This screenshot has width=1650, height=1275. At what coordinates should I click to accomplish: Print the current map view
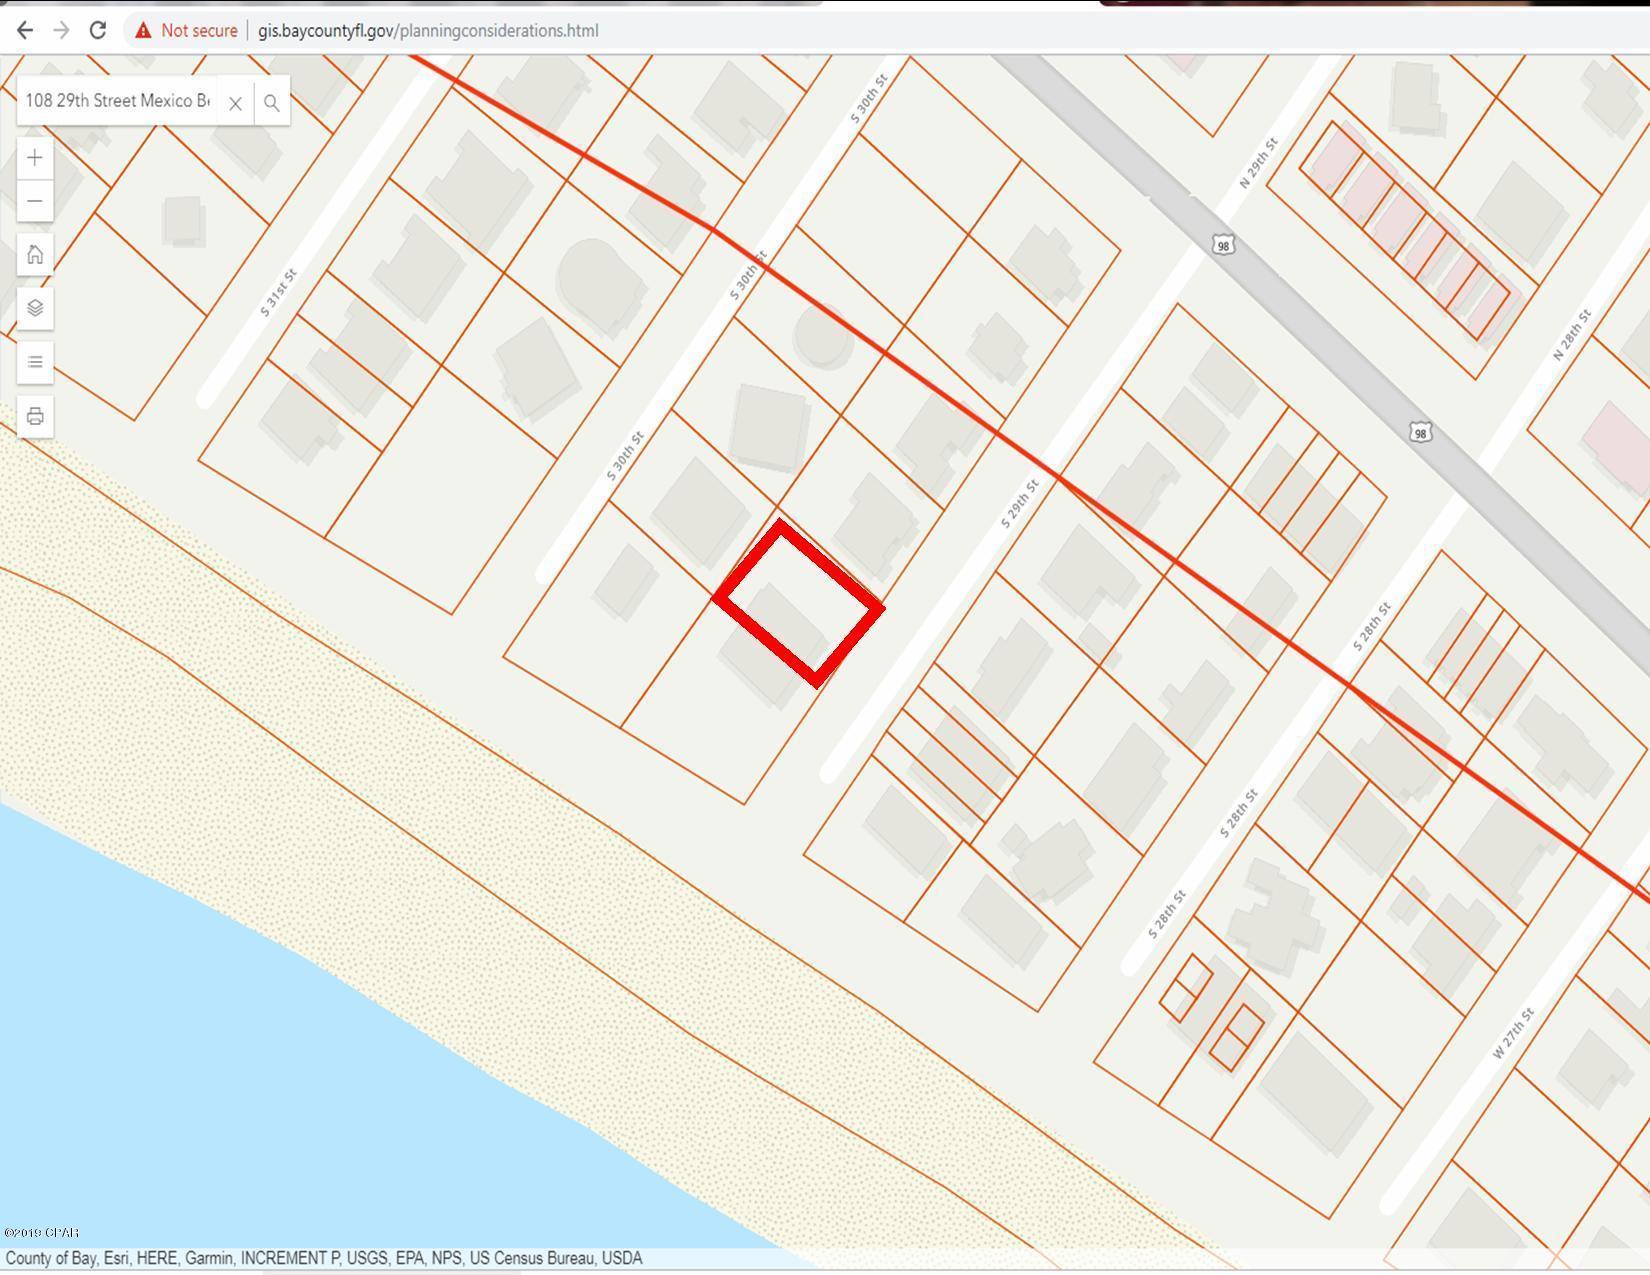coord(35,416)
